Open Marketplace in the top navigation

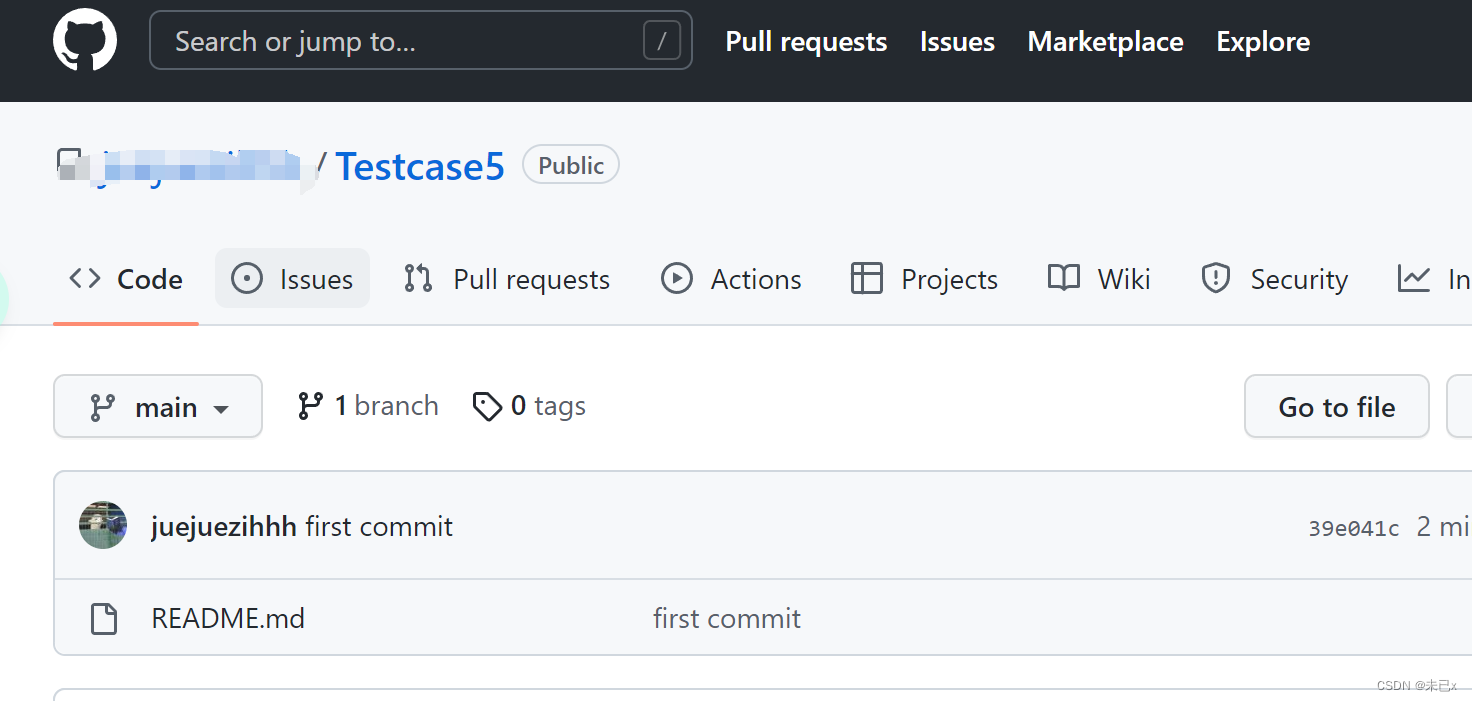click(1105, 41)
